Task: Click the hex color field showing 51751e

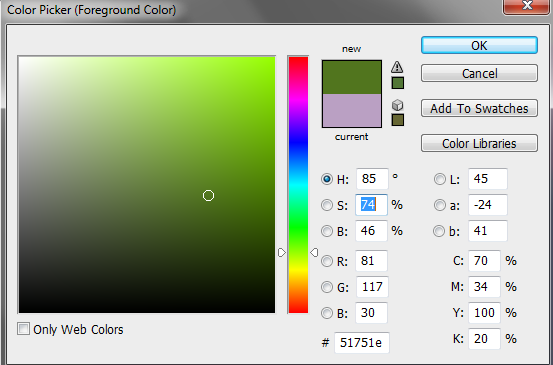Action: [x=362, y=343]
